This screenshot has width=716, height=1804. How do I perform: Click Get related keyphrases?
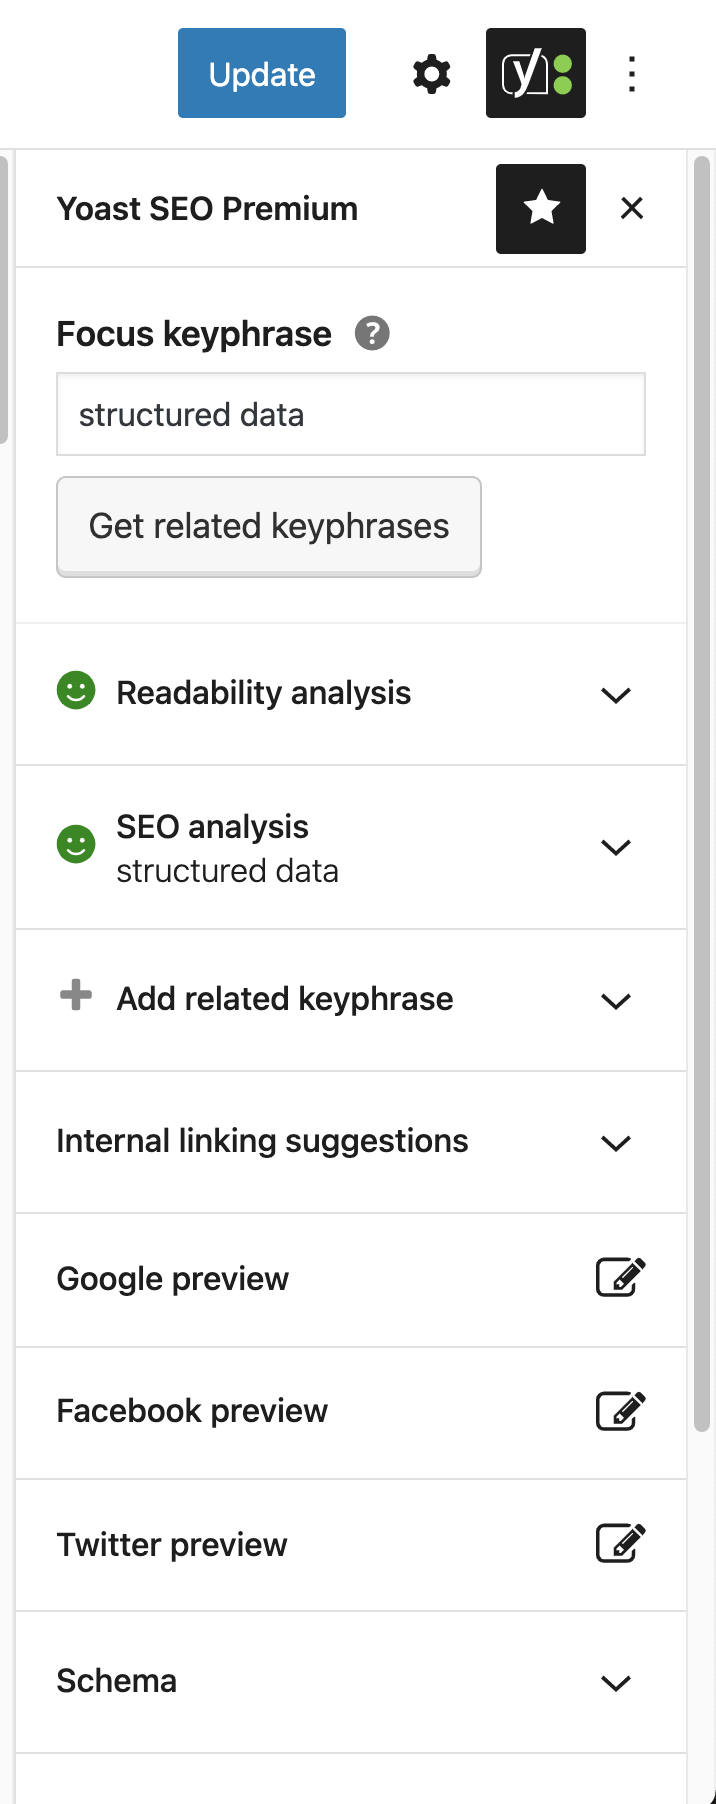point(268,526)
